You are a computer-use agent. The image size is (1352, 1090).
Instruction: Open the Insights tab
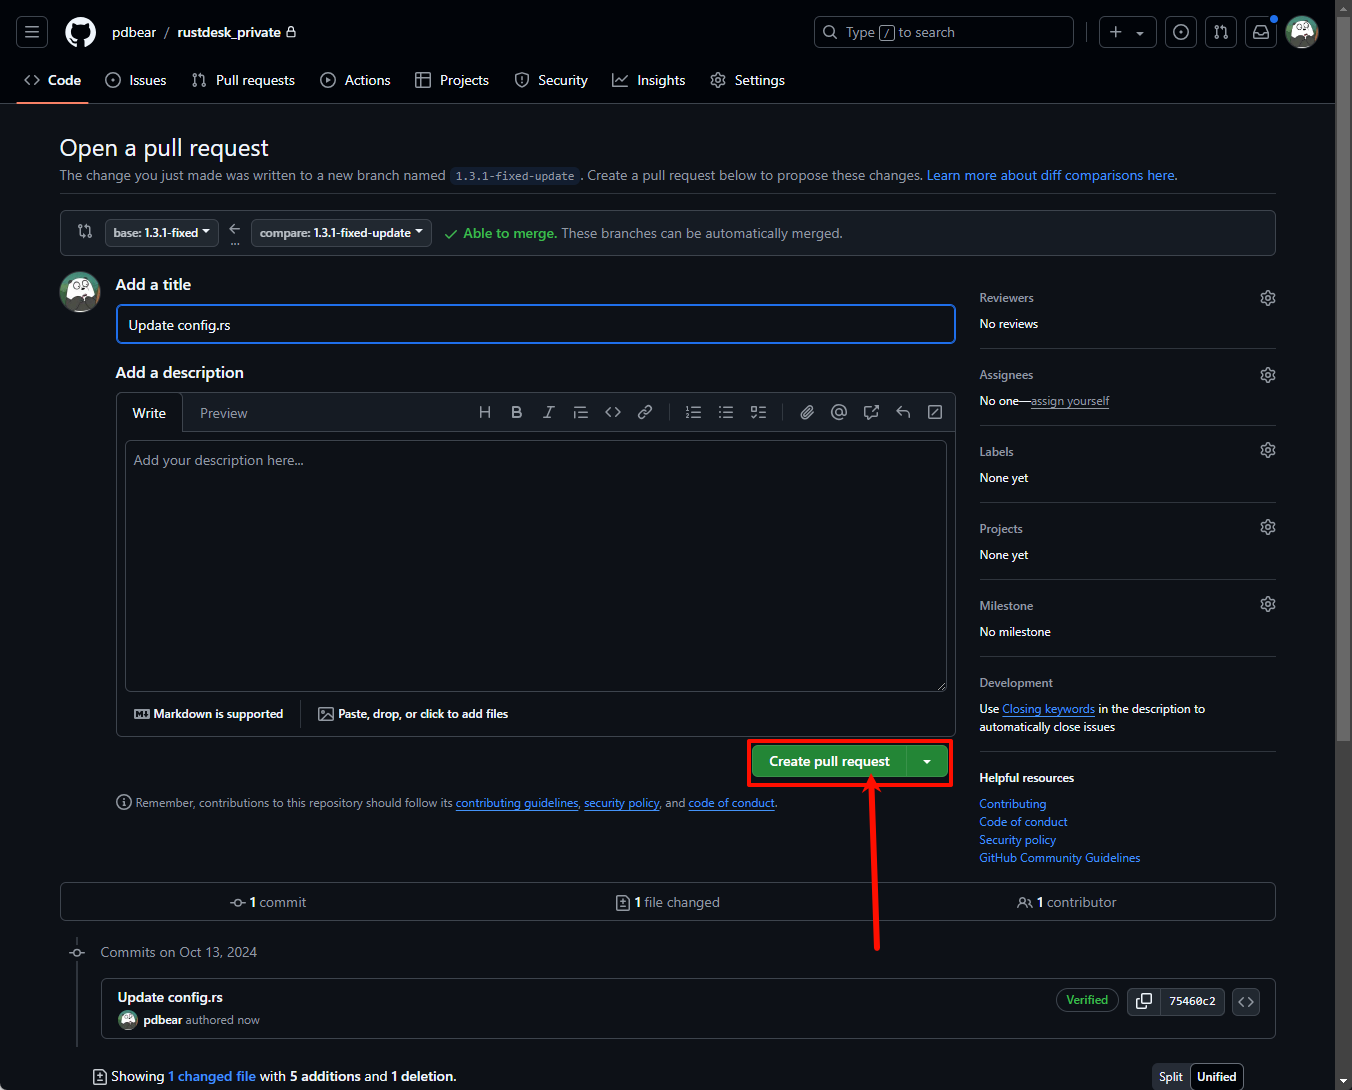click(x=649, y=80)
